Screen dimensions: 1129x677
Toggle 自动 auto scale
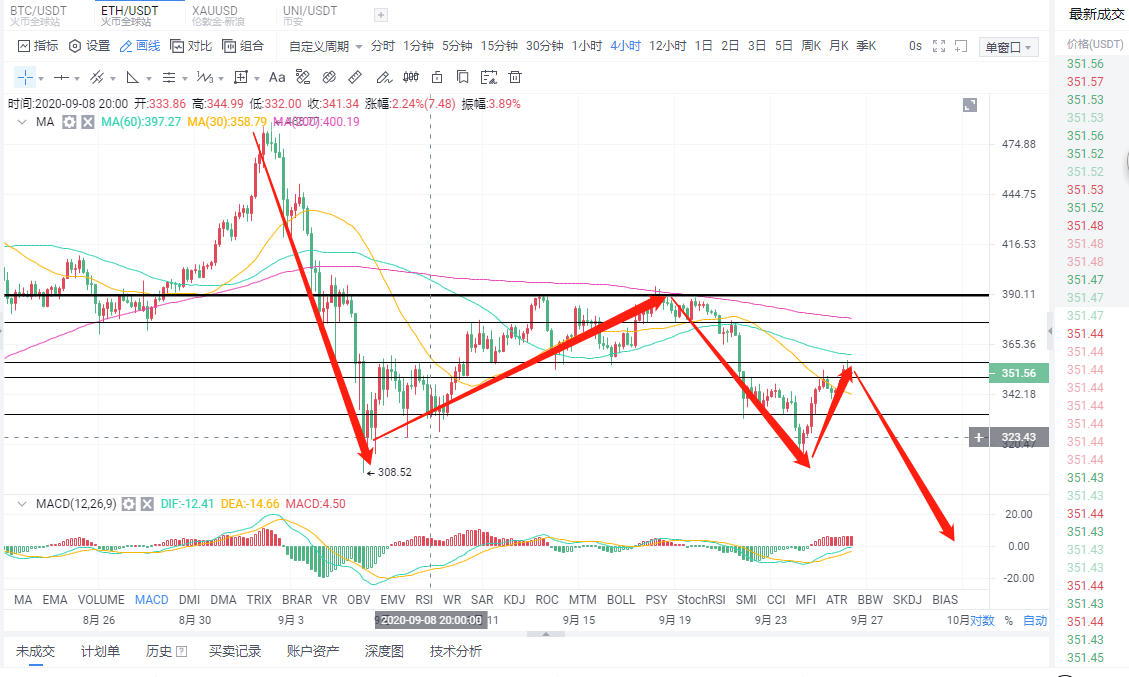1035,621
